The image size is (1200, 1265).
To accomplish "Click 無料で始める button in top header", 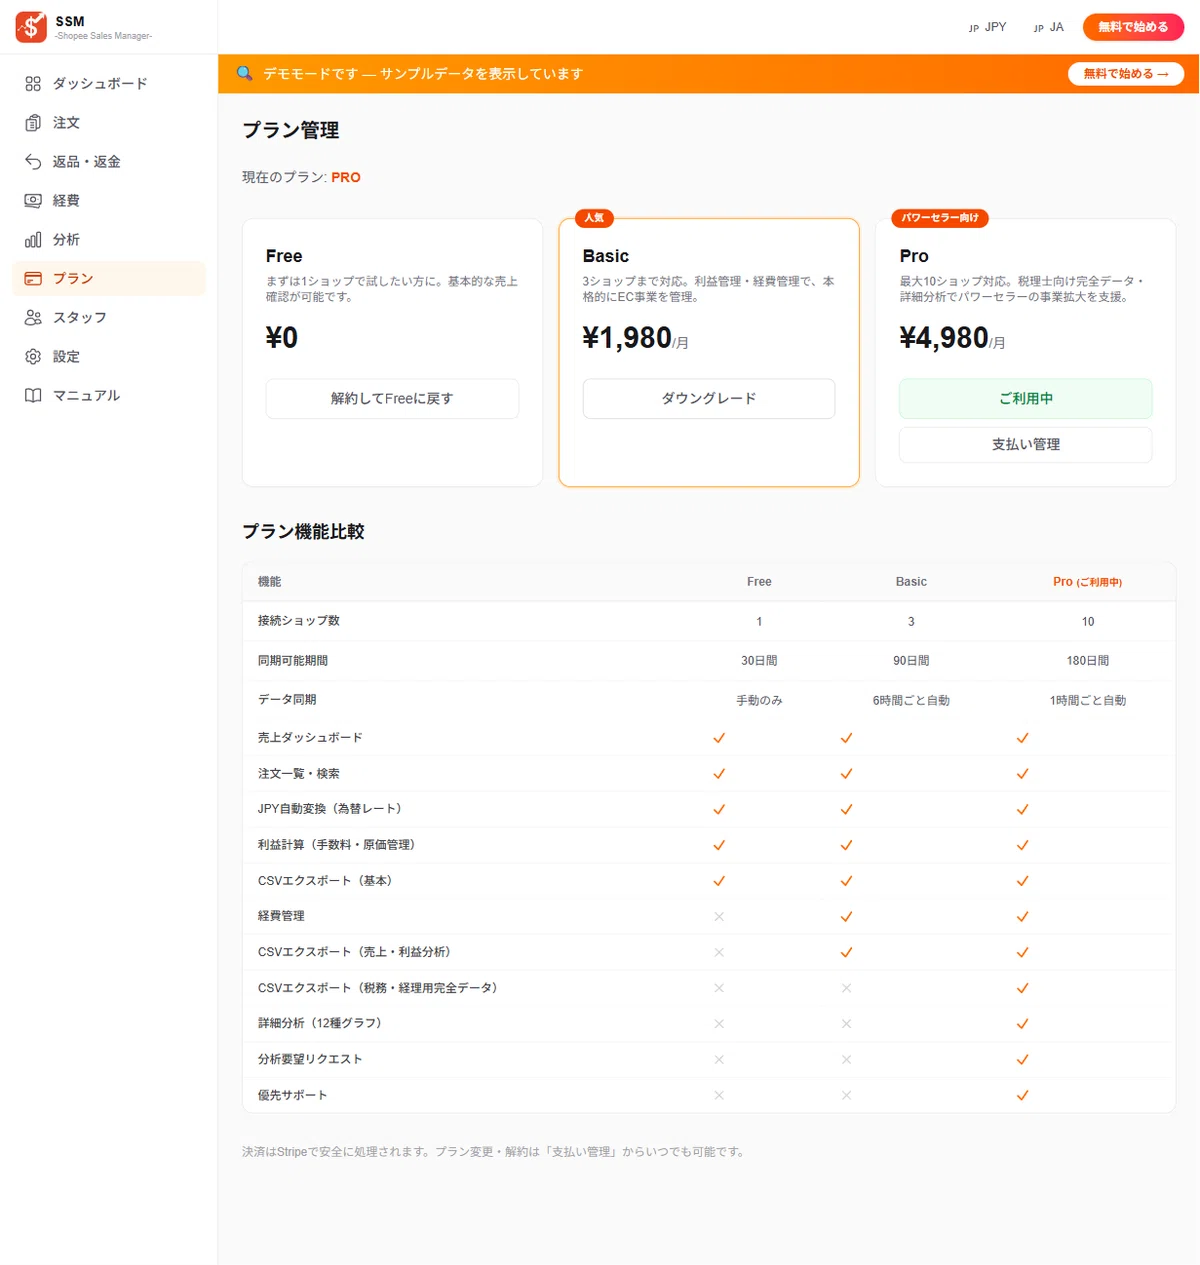I will (x=1133, y=27).
